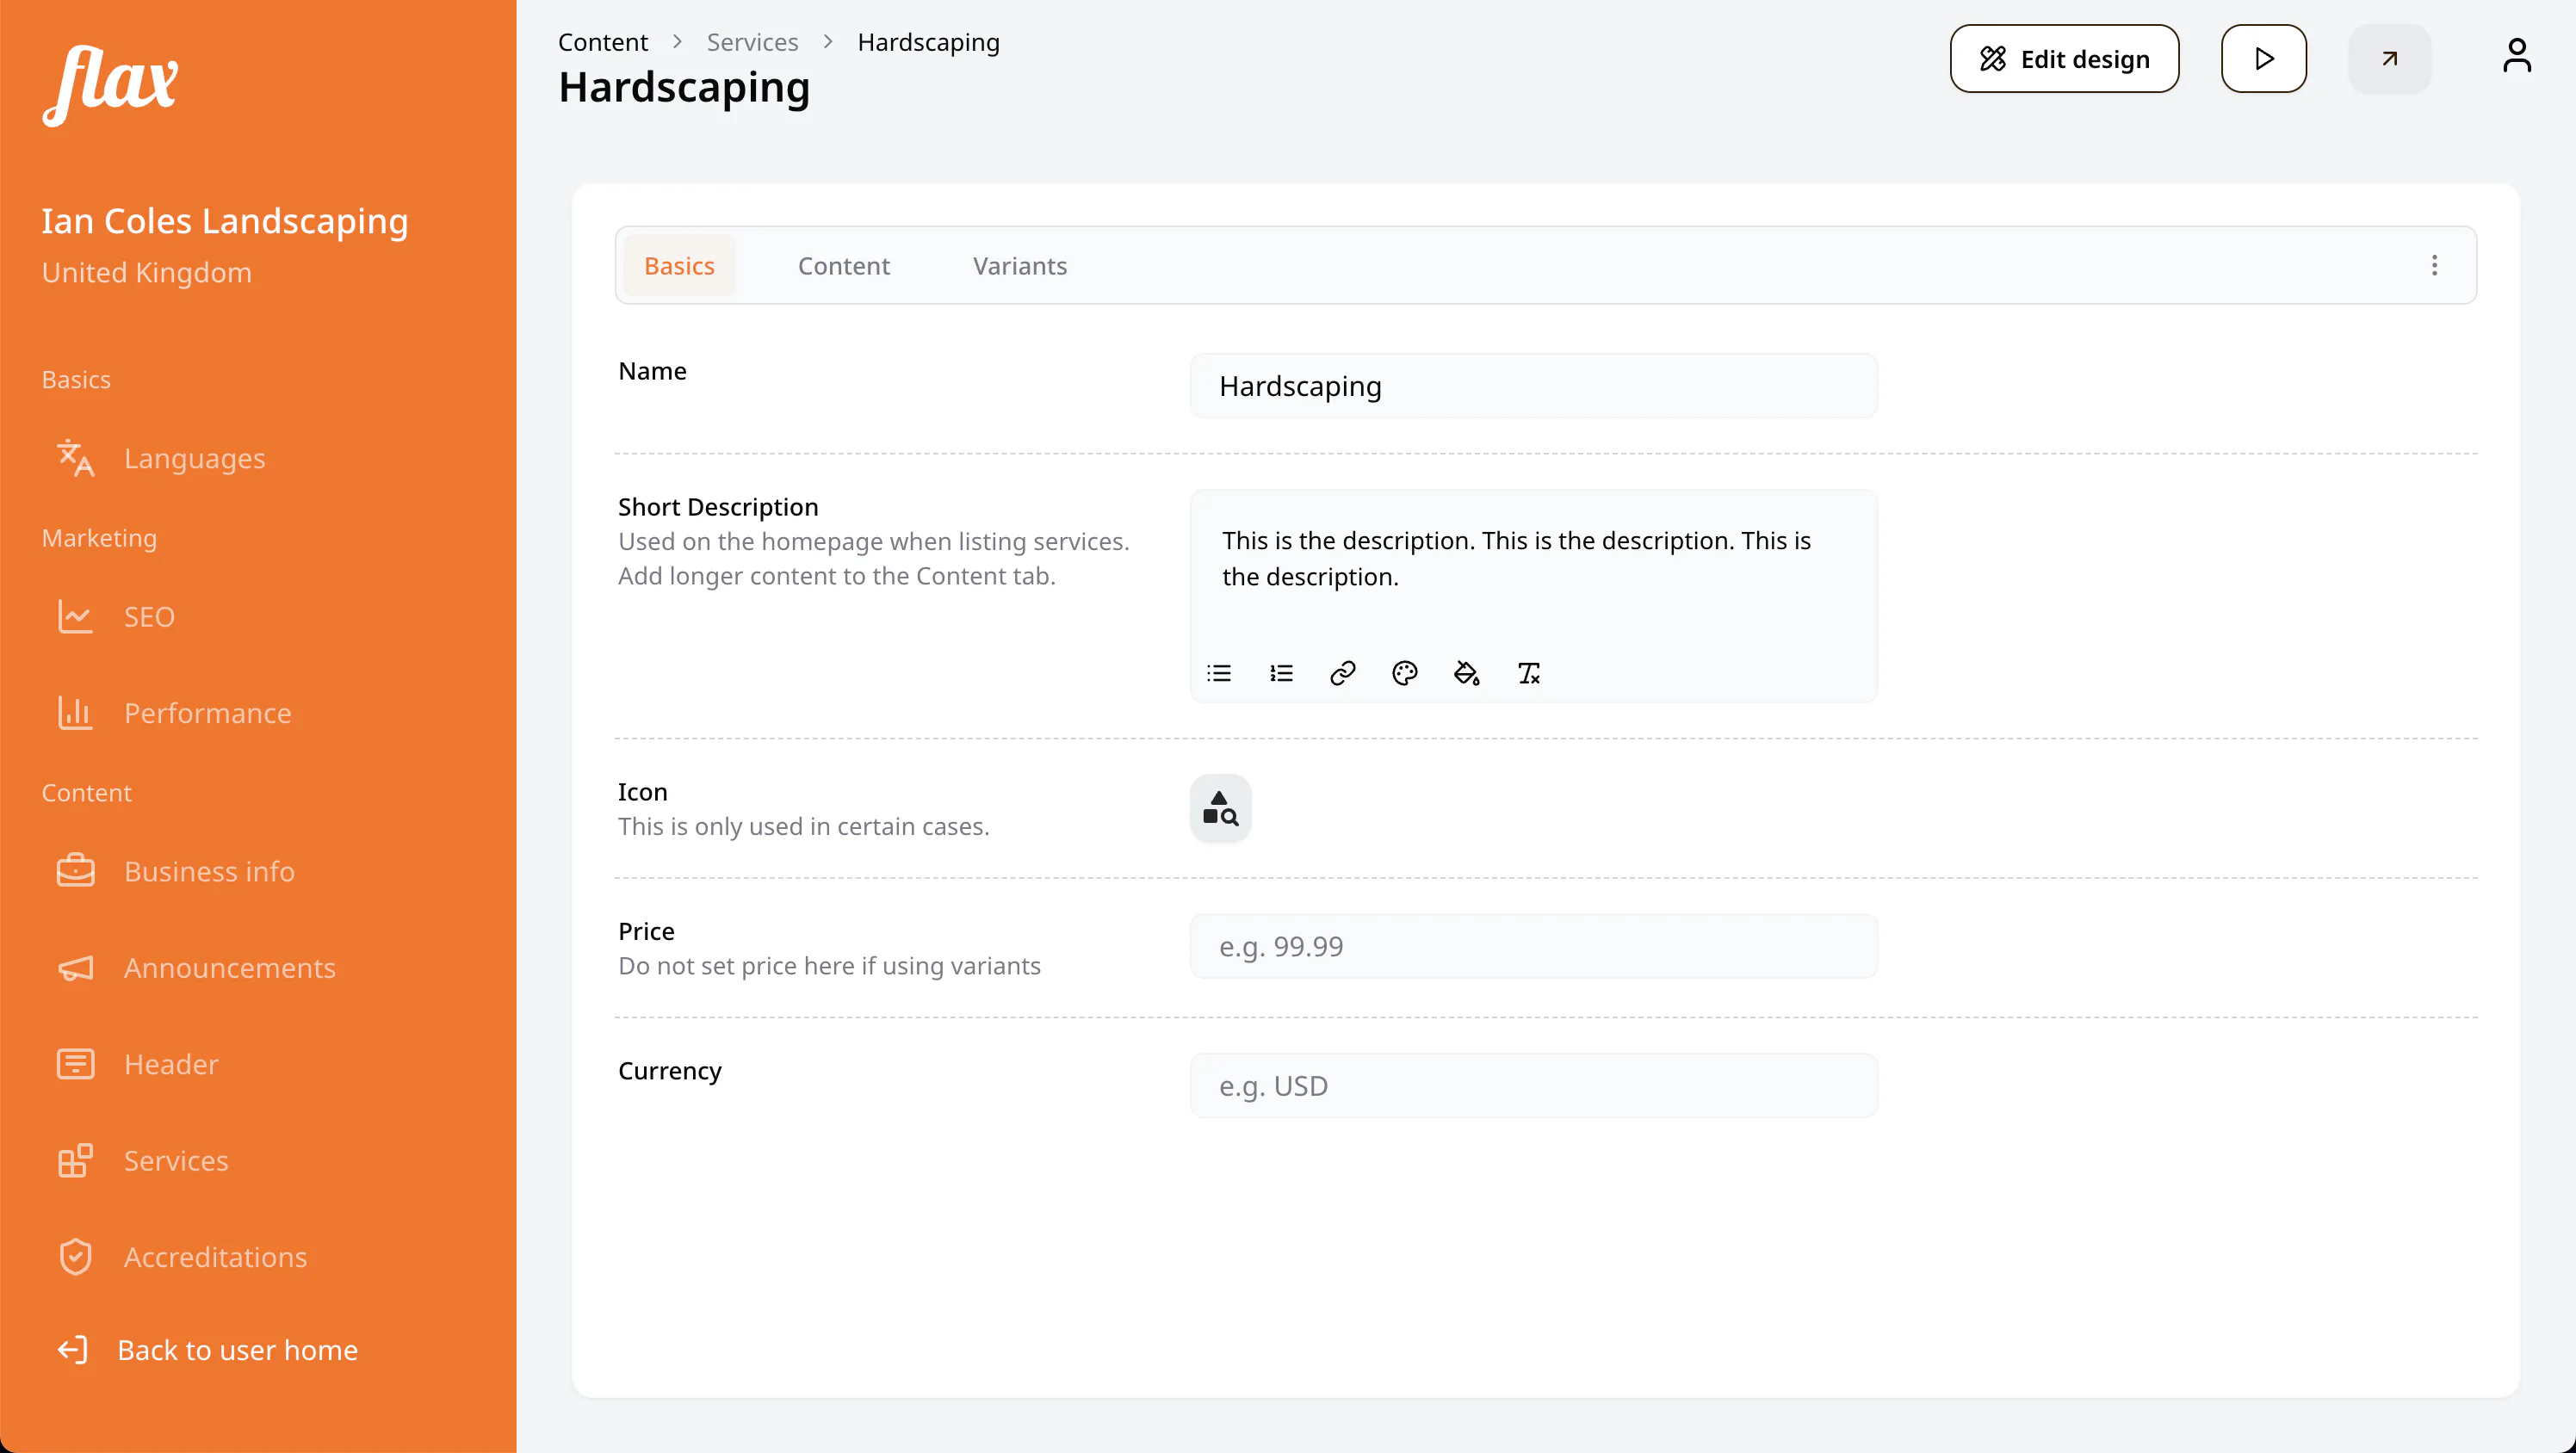Switch to the Variants tab

point(1020,266)
